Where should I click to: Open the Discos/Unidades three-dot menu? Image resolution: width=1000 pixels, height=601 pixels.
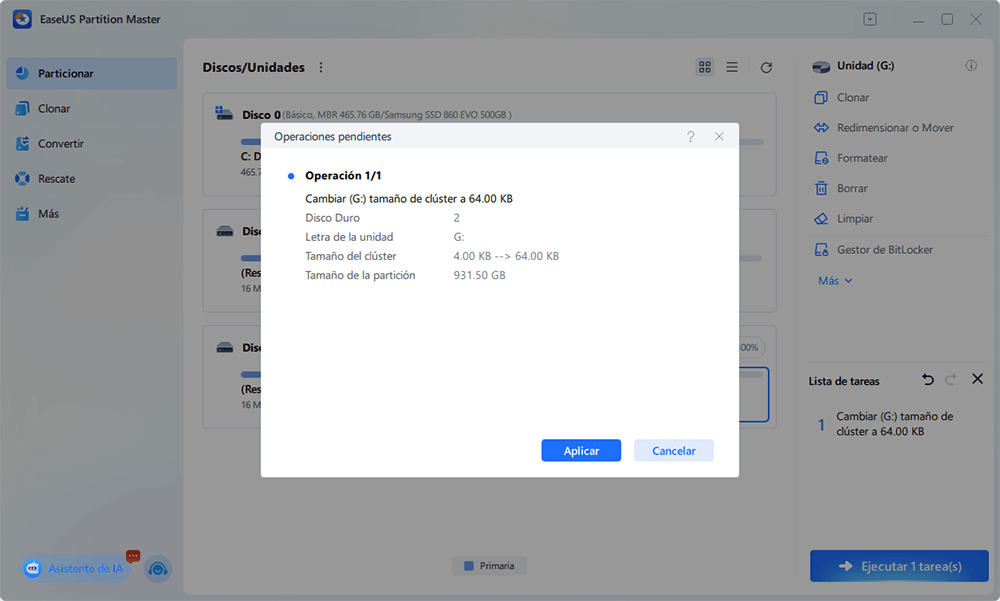(320, 67)
